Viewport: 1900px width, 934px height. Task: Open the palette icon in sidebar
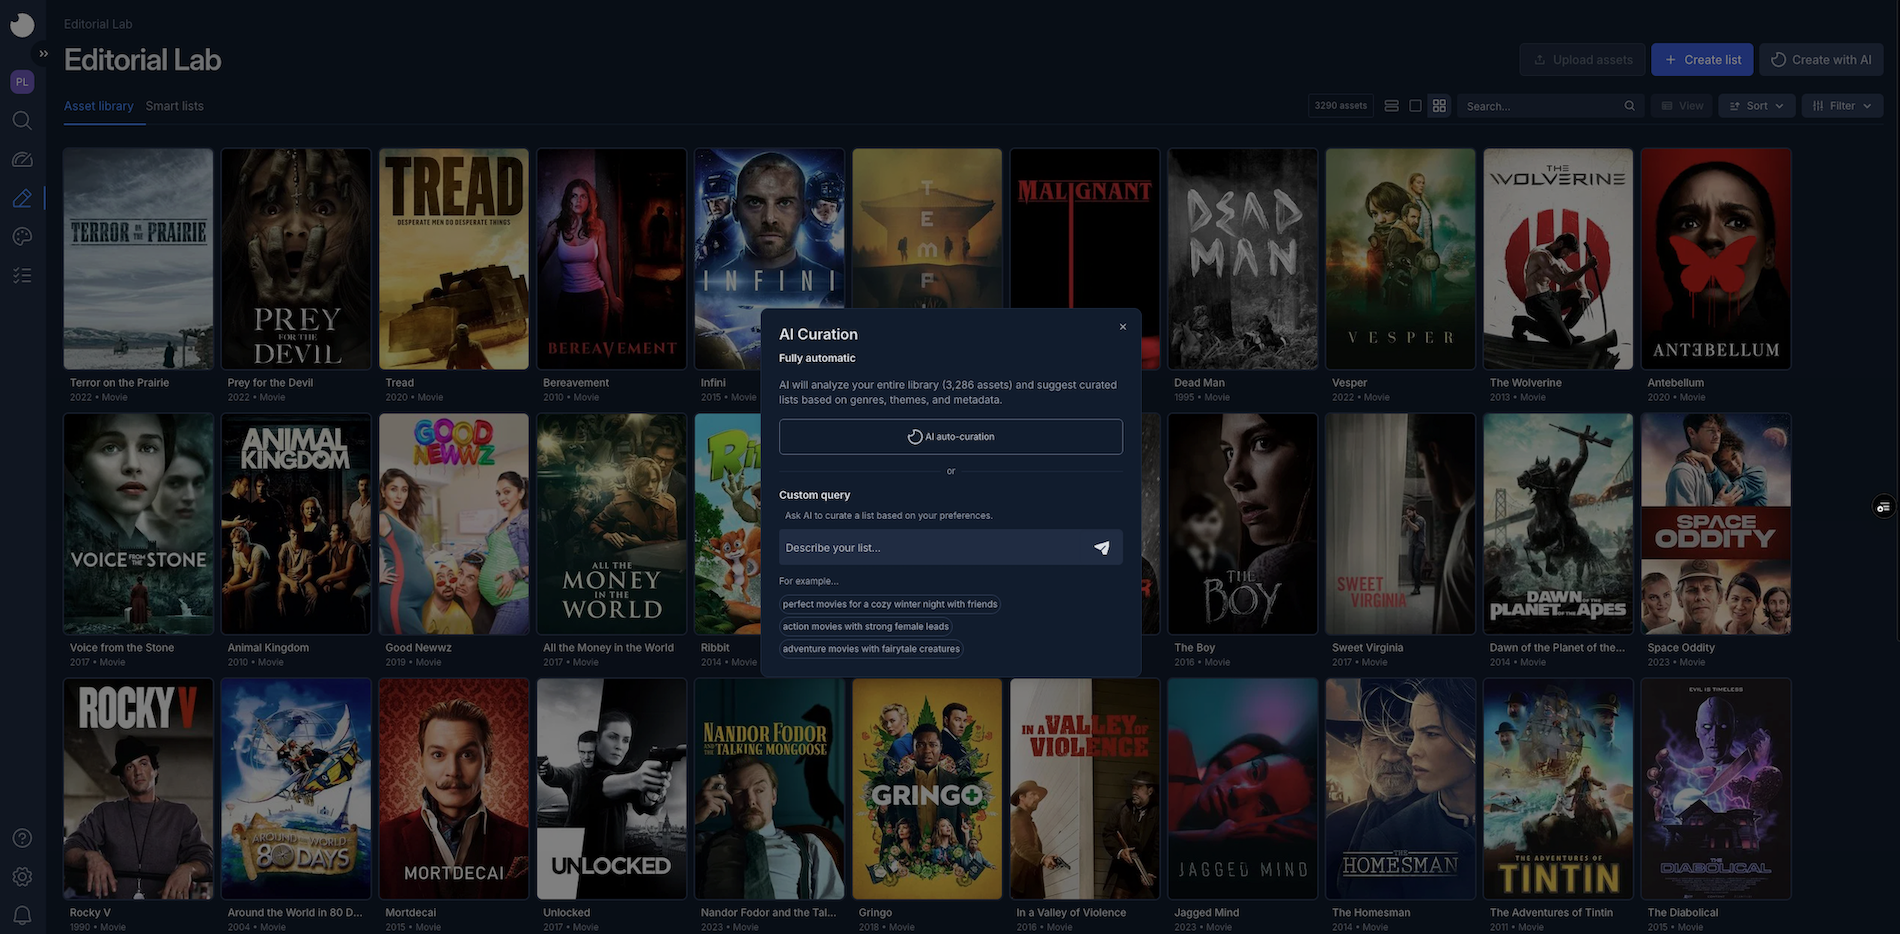(22, 237)
